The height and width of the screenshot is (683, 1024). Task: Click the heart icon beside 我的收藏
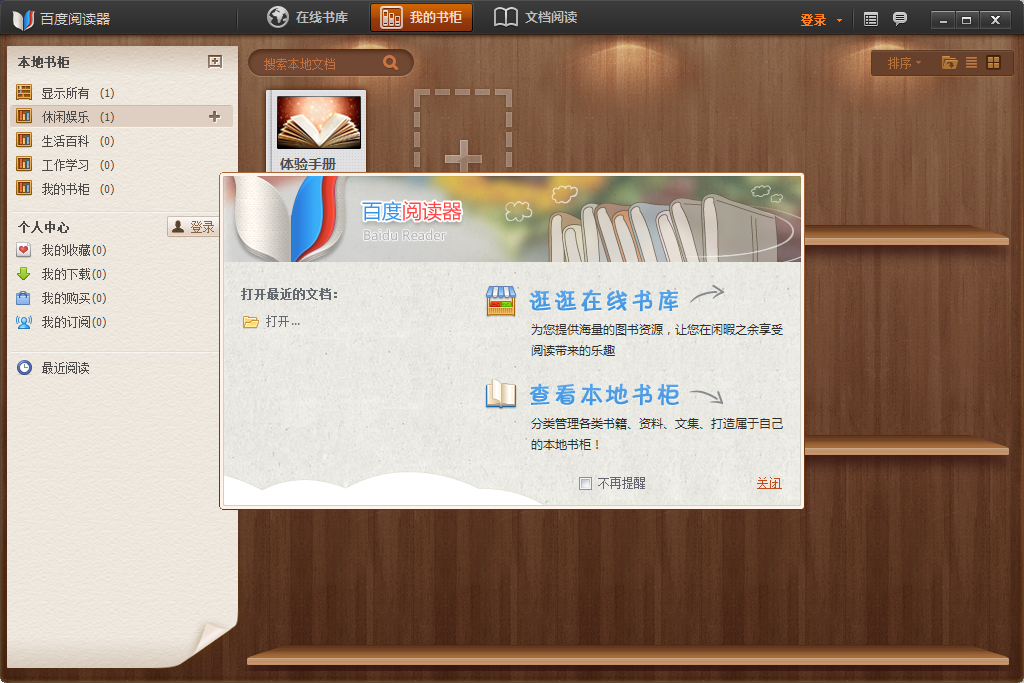pyautogui.click(x=24, y=249)
